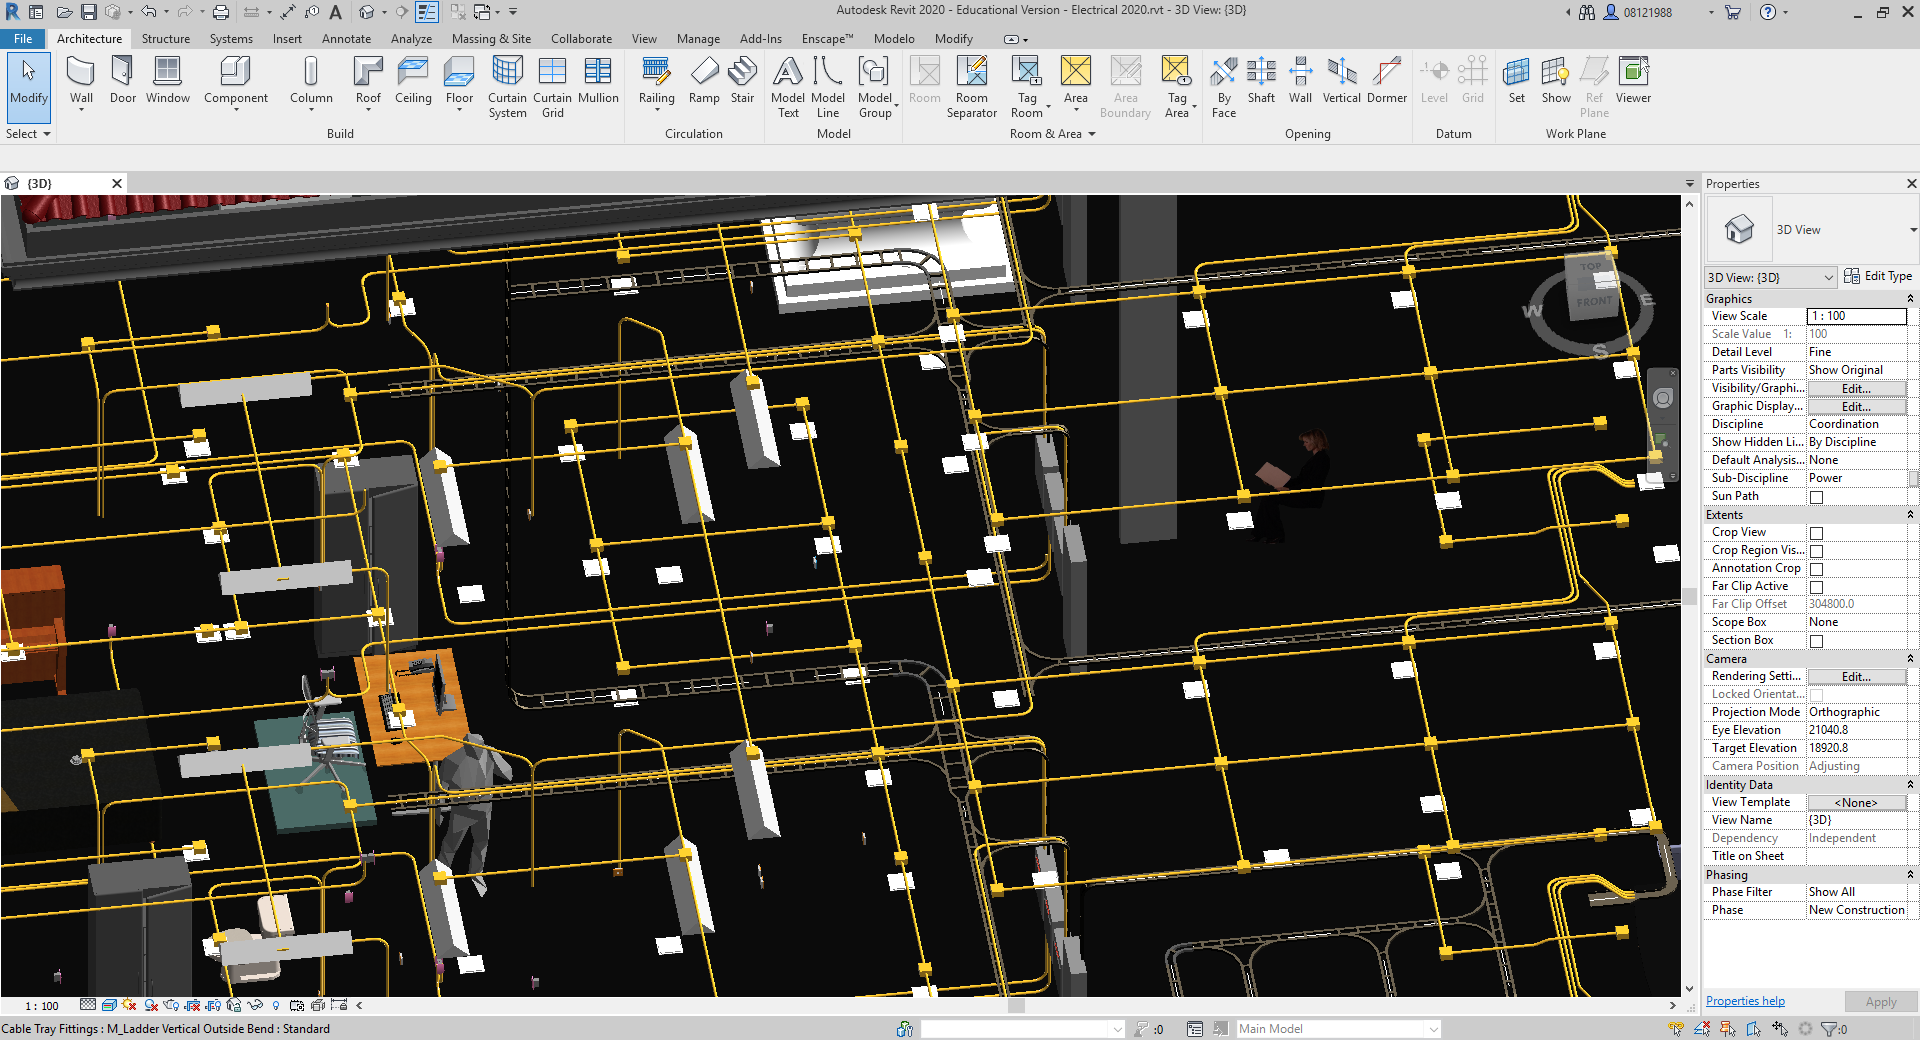Click the View Scale value field
1920x1040 pixels.
[x=1856, y=316]
